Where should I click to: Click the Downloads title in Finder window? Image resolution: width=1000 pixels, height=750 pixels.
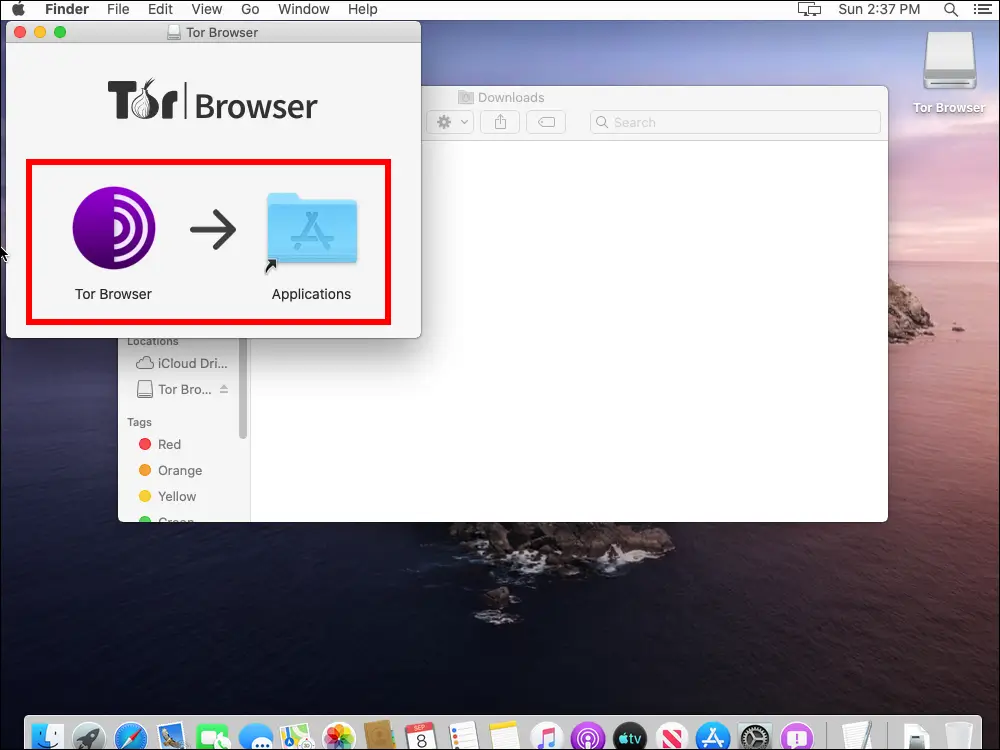tap(511, 97)
